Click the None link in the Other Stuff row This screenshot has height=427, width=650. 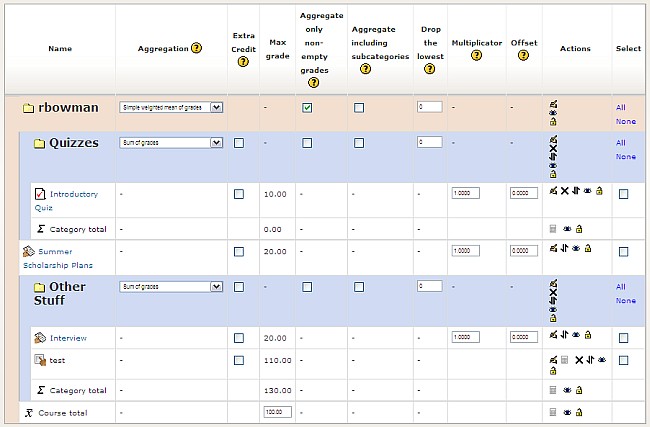click(x=625, y=300)
